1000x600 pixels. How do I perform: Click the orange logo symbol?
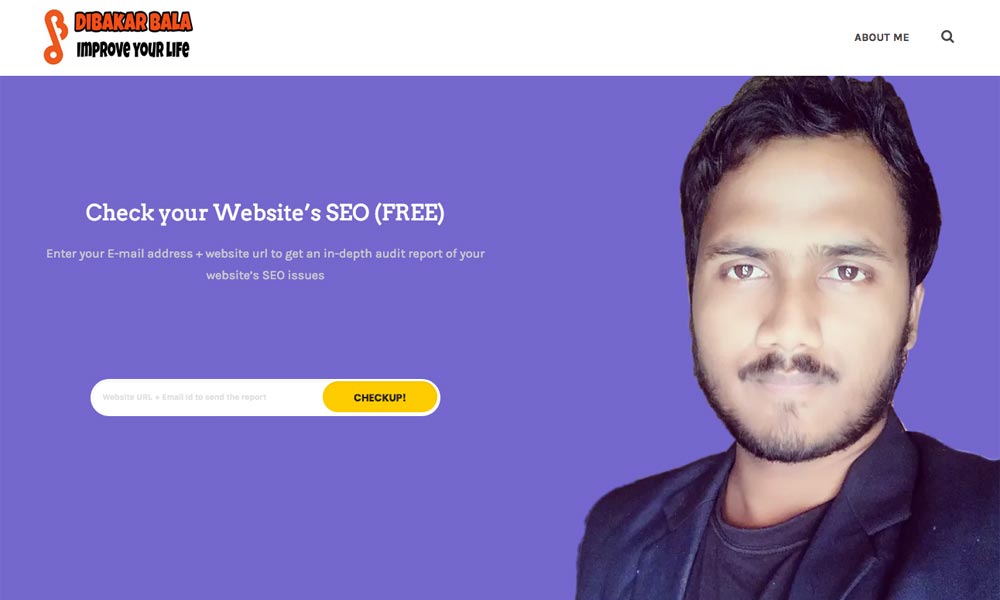click(55, 37)
